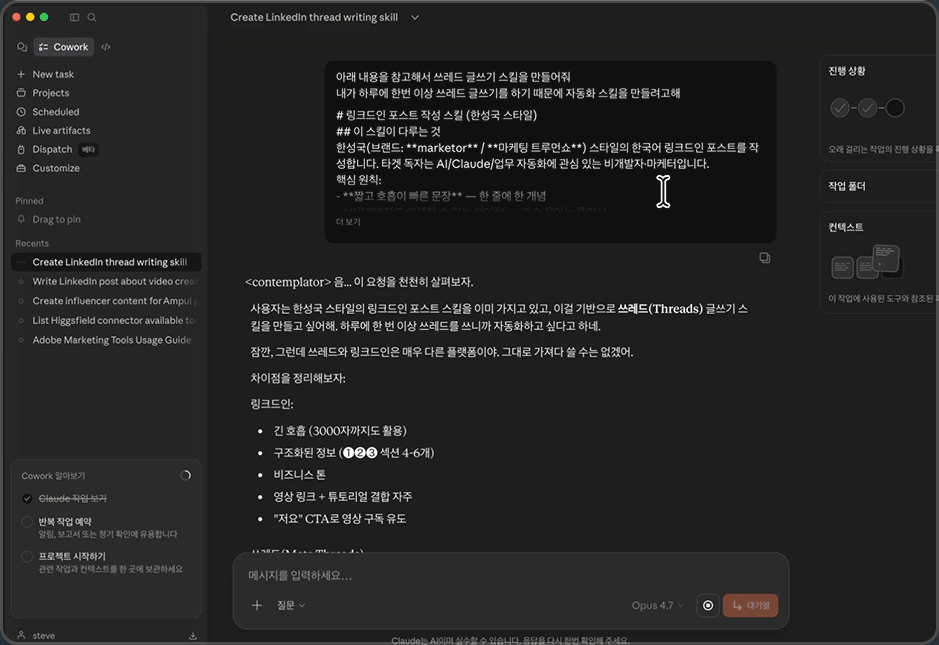The image size is (939, 645).
Task: Open Write LinkedIn post about video chat
Action: point(106,281)
